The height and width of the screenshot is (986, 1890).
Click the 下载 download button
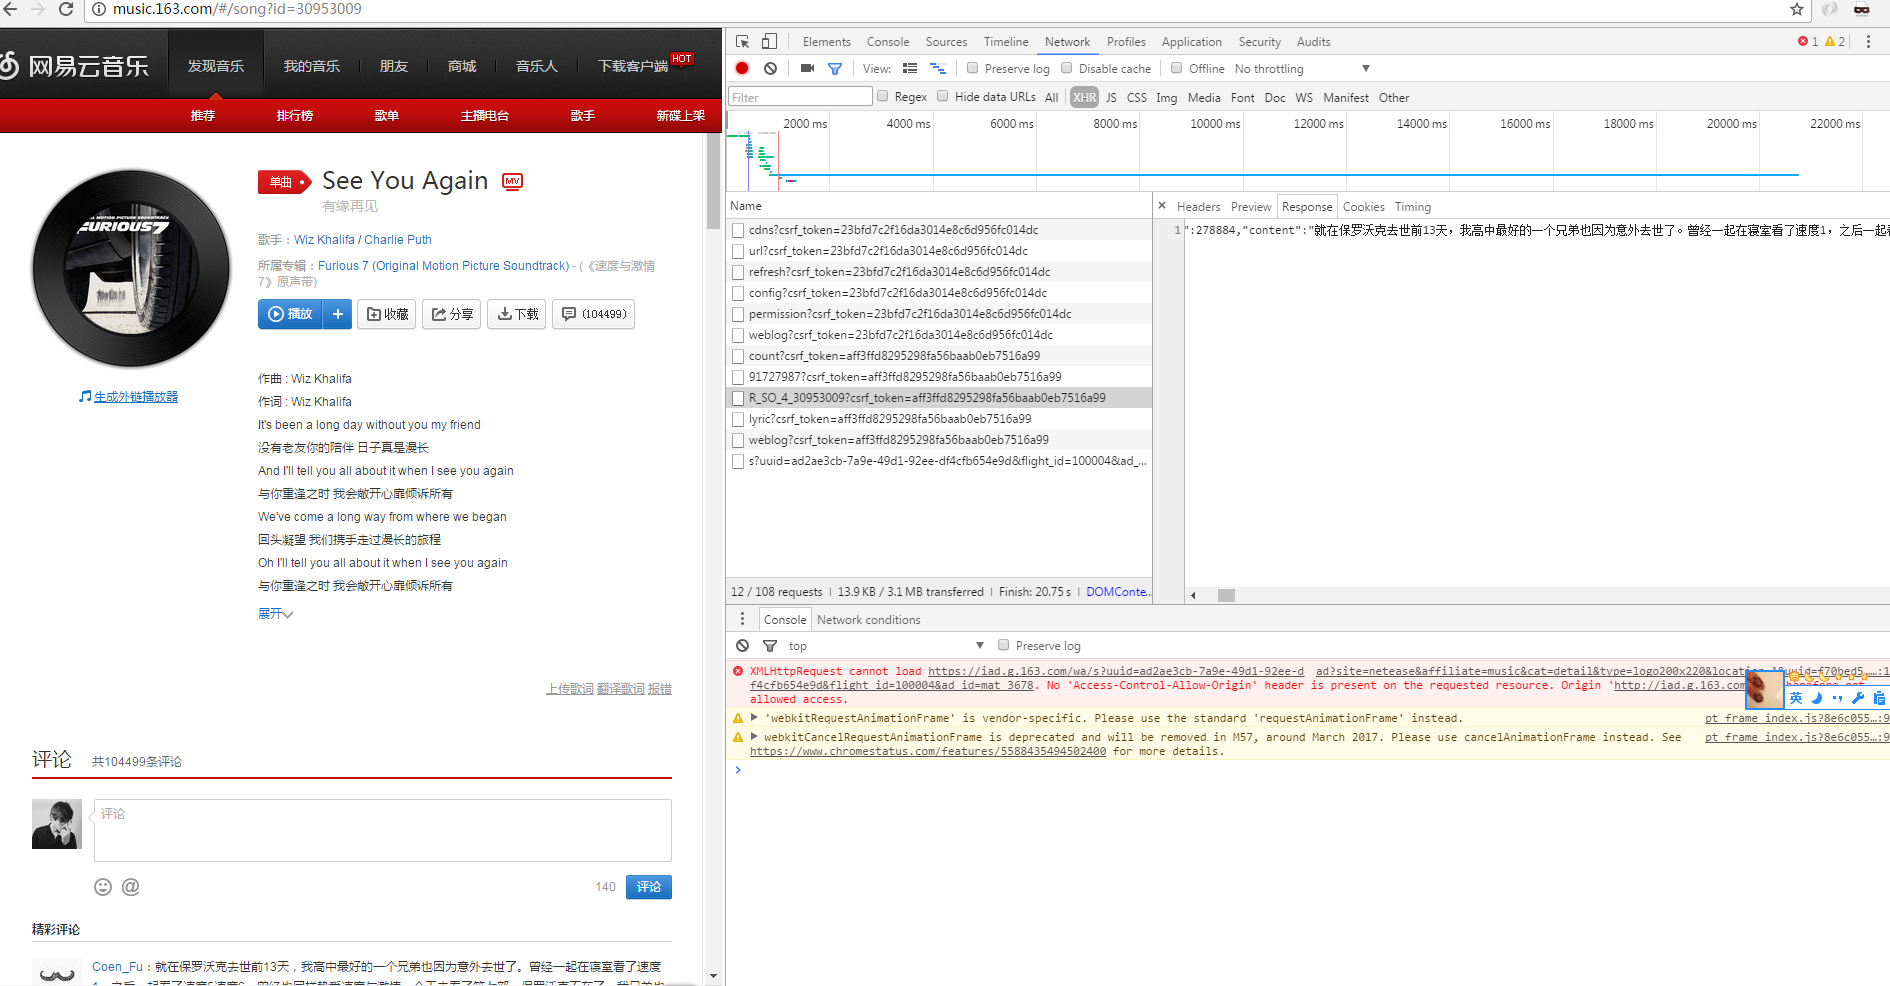click(x=517, y=314)
